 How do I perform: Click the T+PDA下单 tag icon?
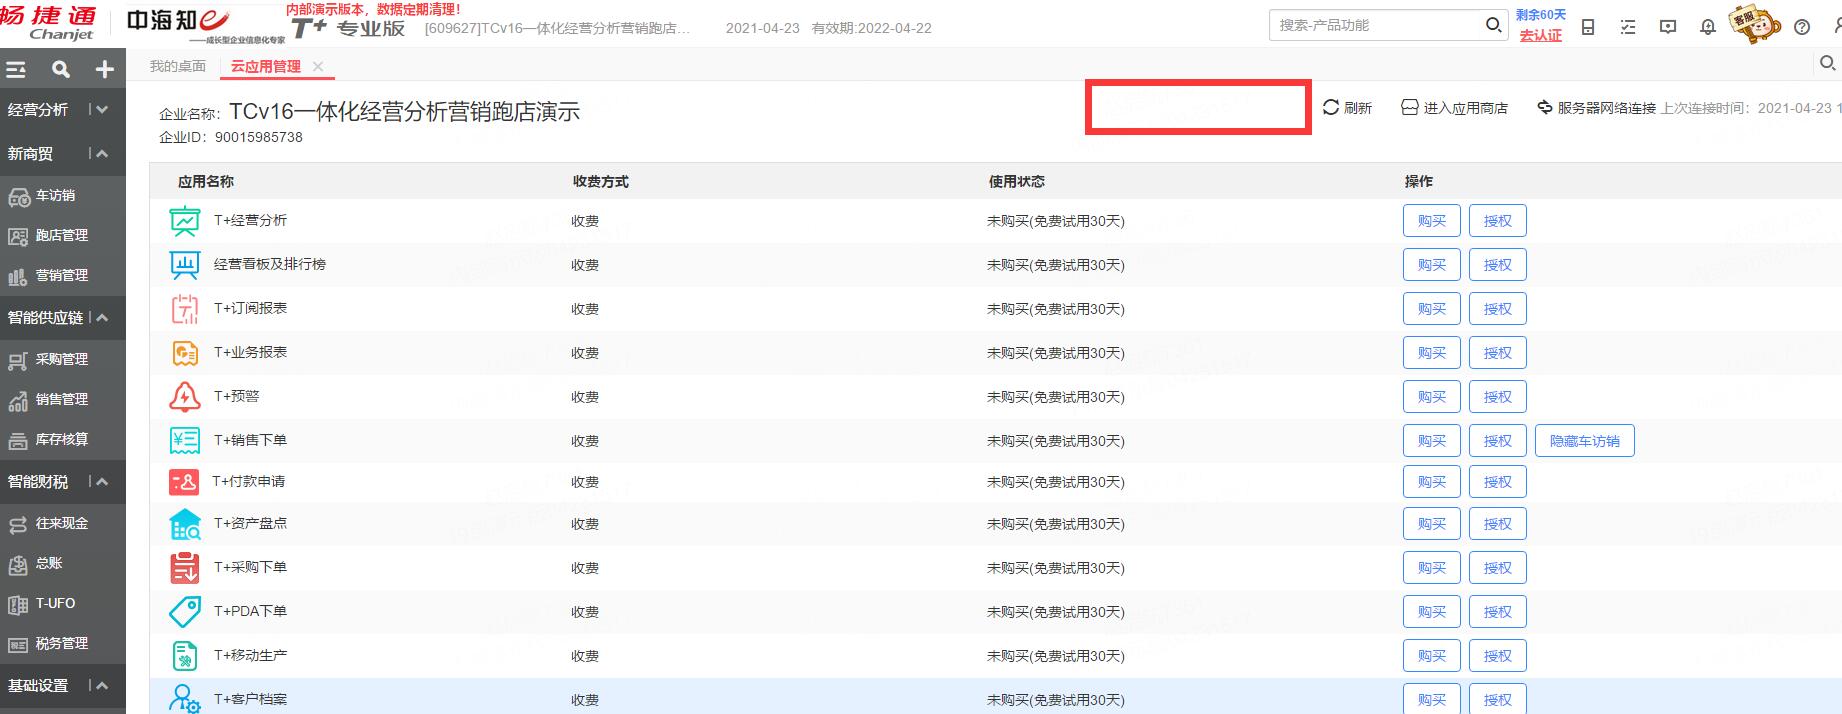pos(185,612)
